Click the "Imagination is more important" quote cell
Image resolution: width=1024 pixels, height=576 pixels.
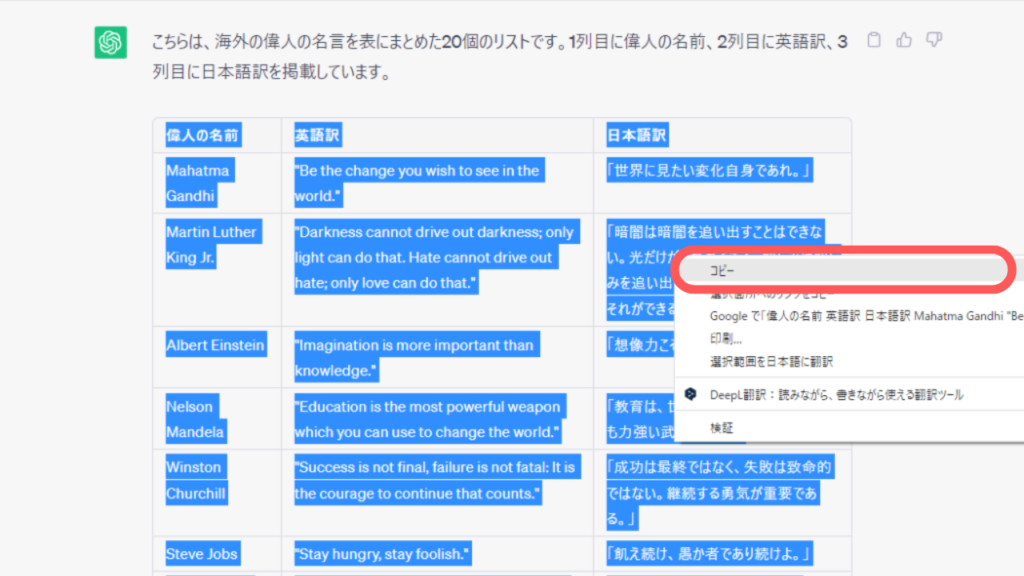(414, 358)
